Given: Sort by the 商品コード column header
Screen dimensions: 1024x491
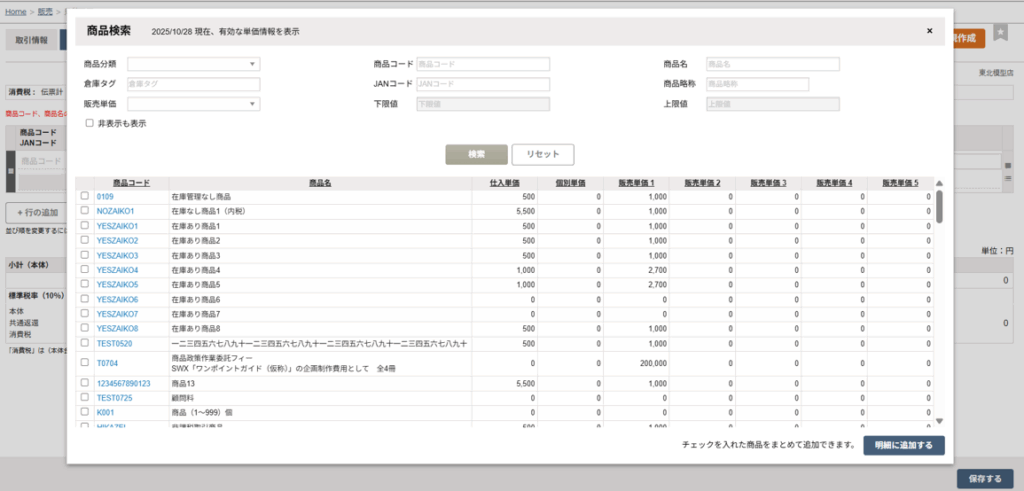Looking at the screenshot, I should [131, 183].
